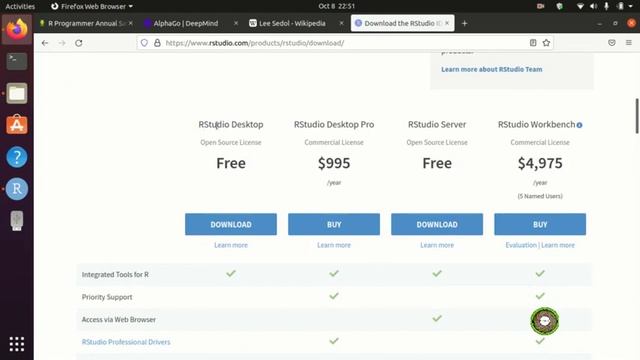Click the $995 price text
This screenshot has width=640, height=360.
tap(334, 163)
